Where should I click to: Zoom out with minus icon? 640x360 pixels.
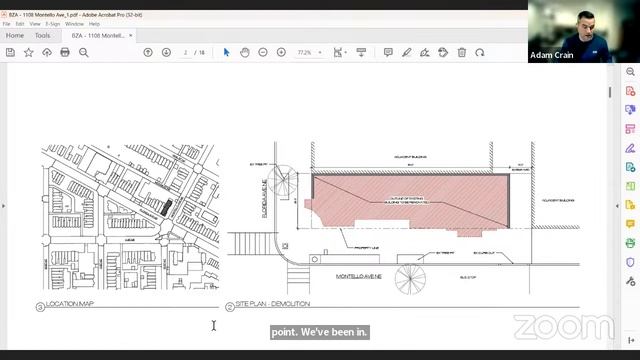click(x=263, y=52)
